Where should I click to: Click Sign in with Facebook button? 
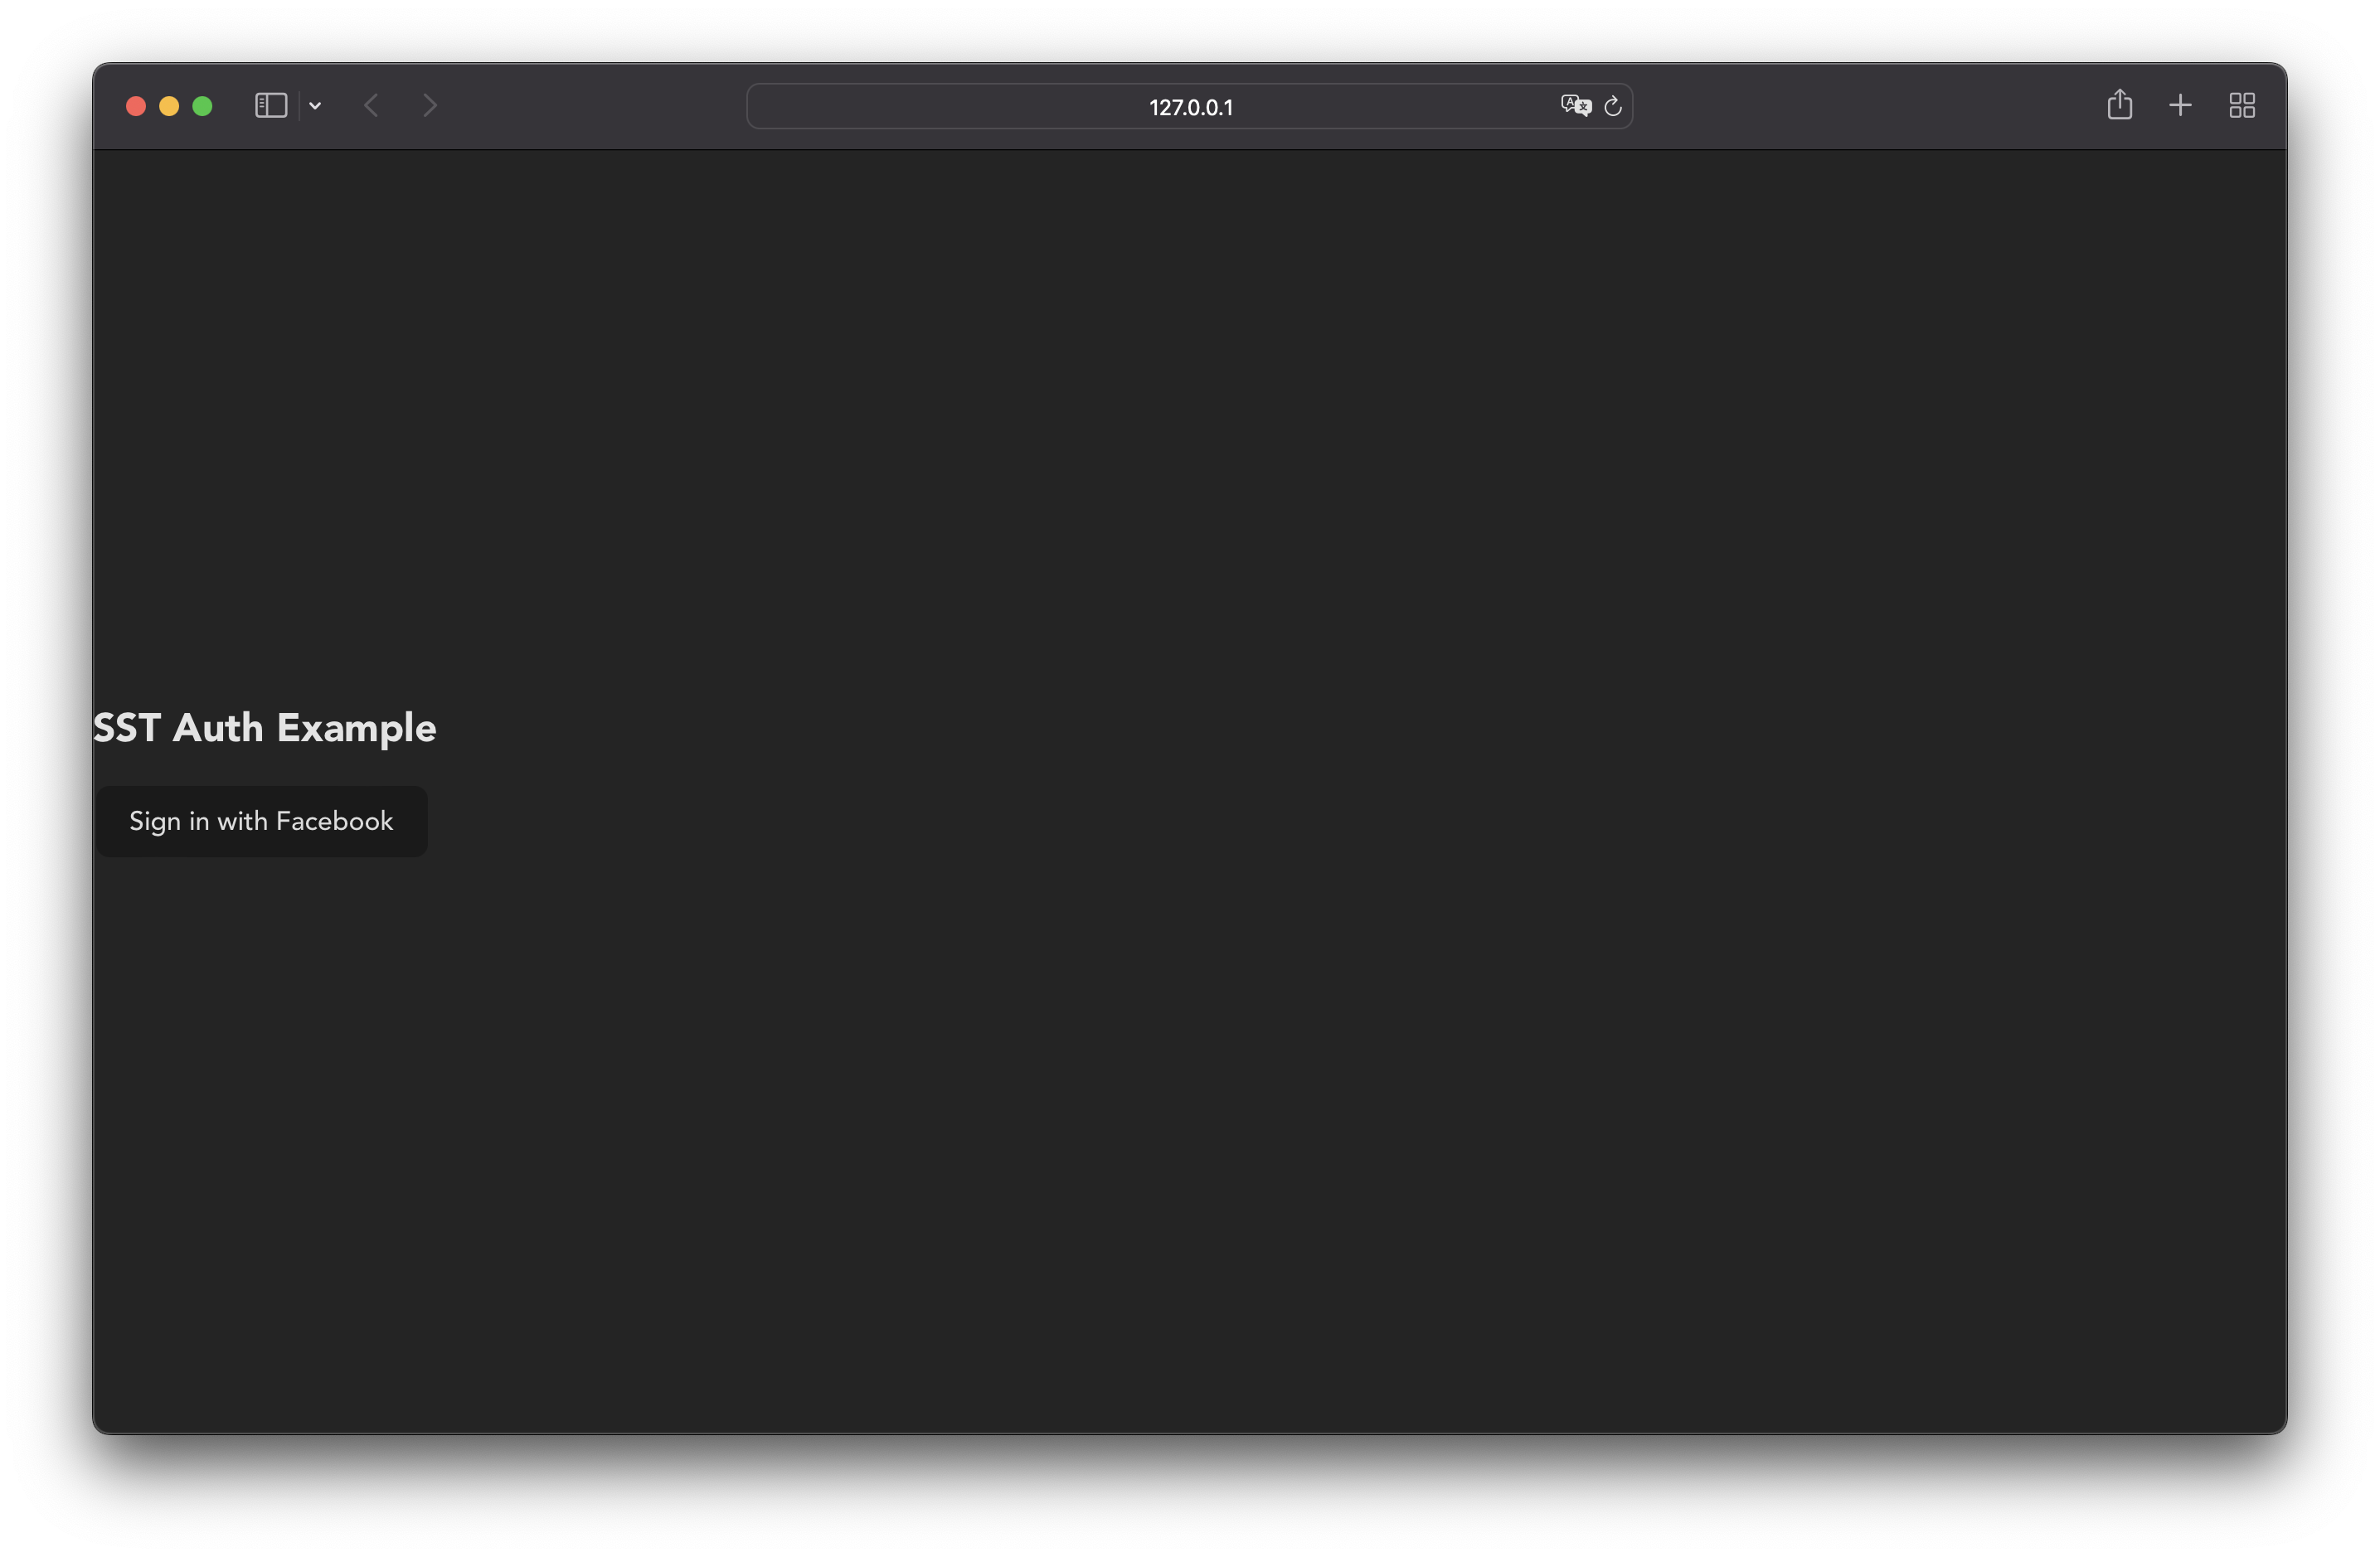coord(260,820)
